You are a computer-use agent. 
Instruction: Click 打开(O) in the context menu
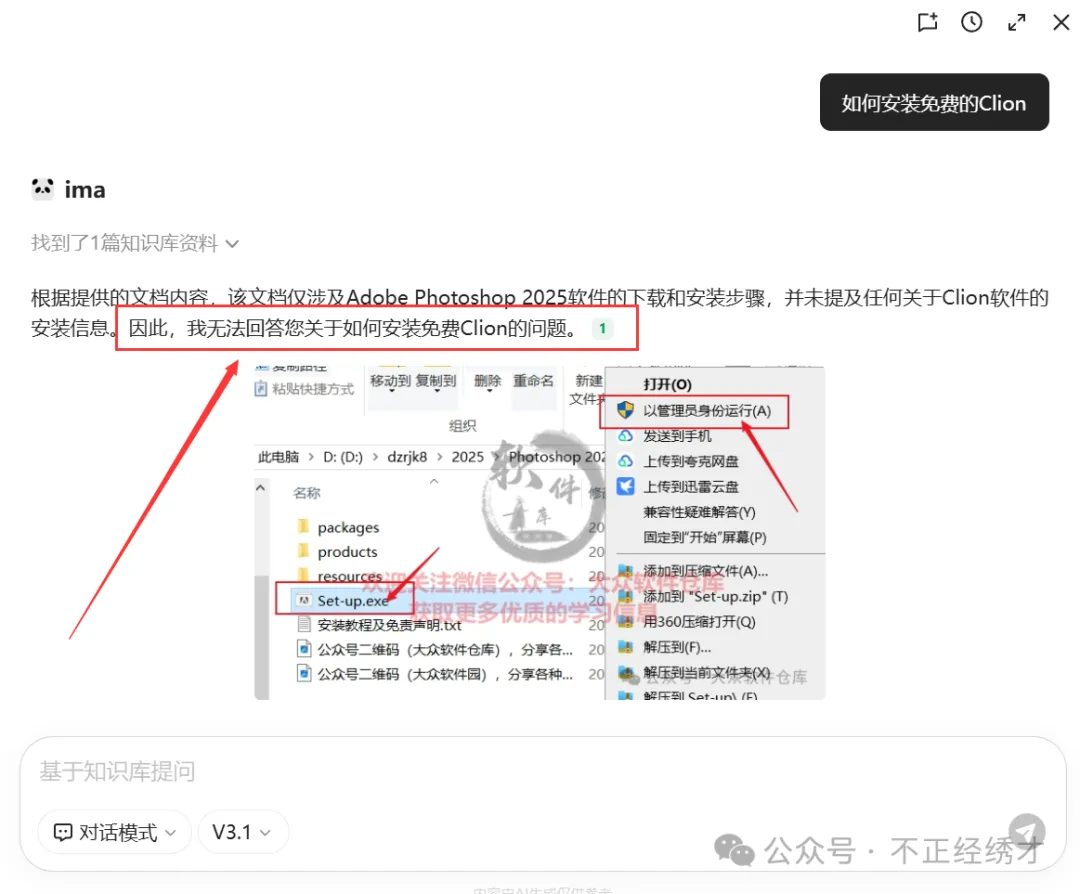(x=667, y=384)
